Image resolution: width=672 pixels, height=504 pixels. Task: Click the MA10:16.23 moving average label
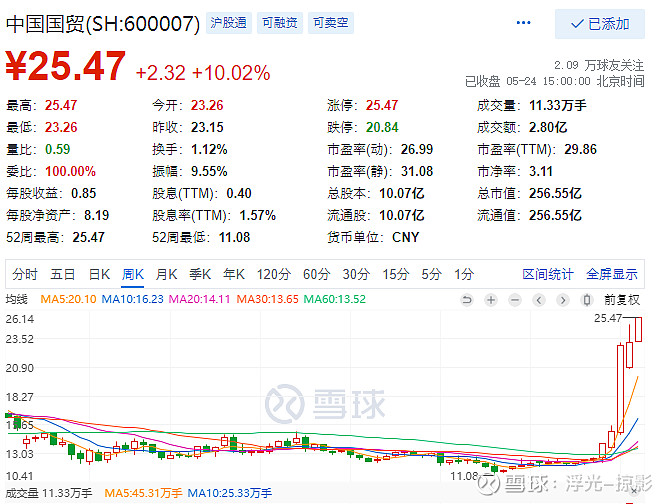pos(132,299)
